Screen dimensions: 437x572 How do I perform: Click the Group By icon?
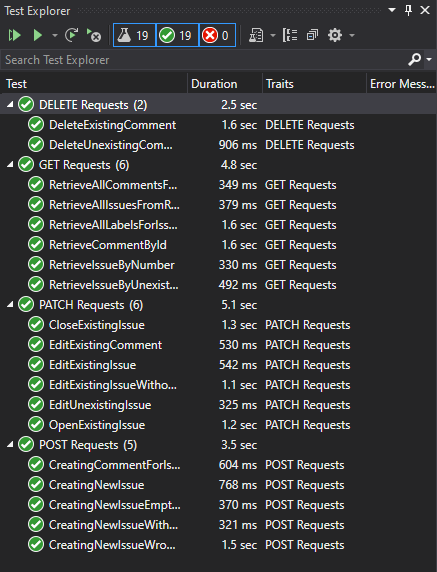[290, 35]
